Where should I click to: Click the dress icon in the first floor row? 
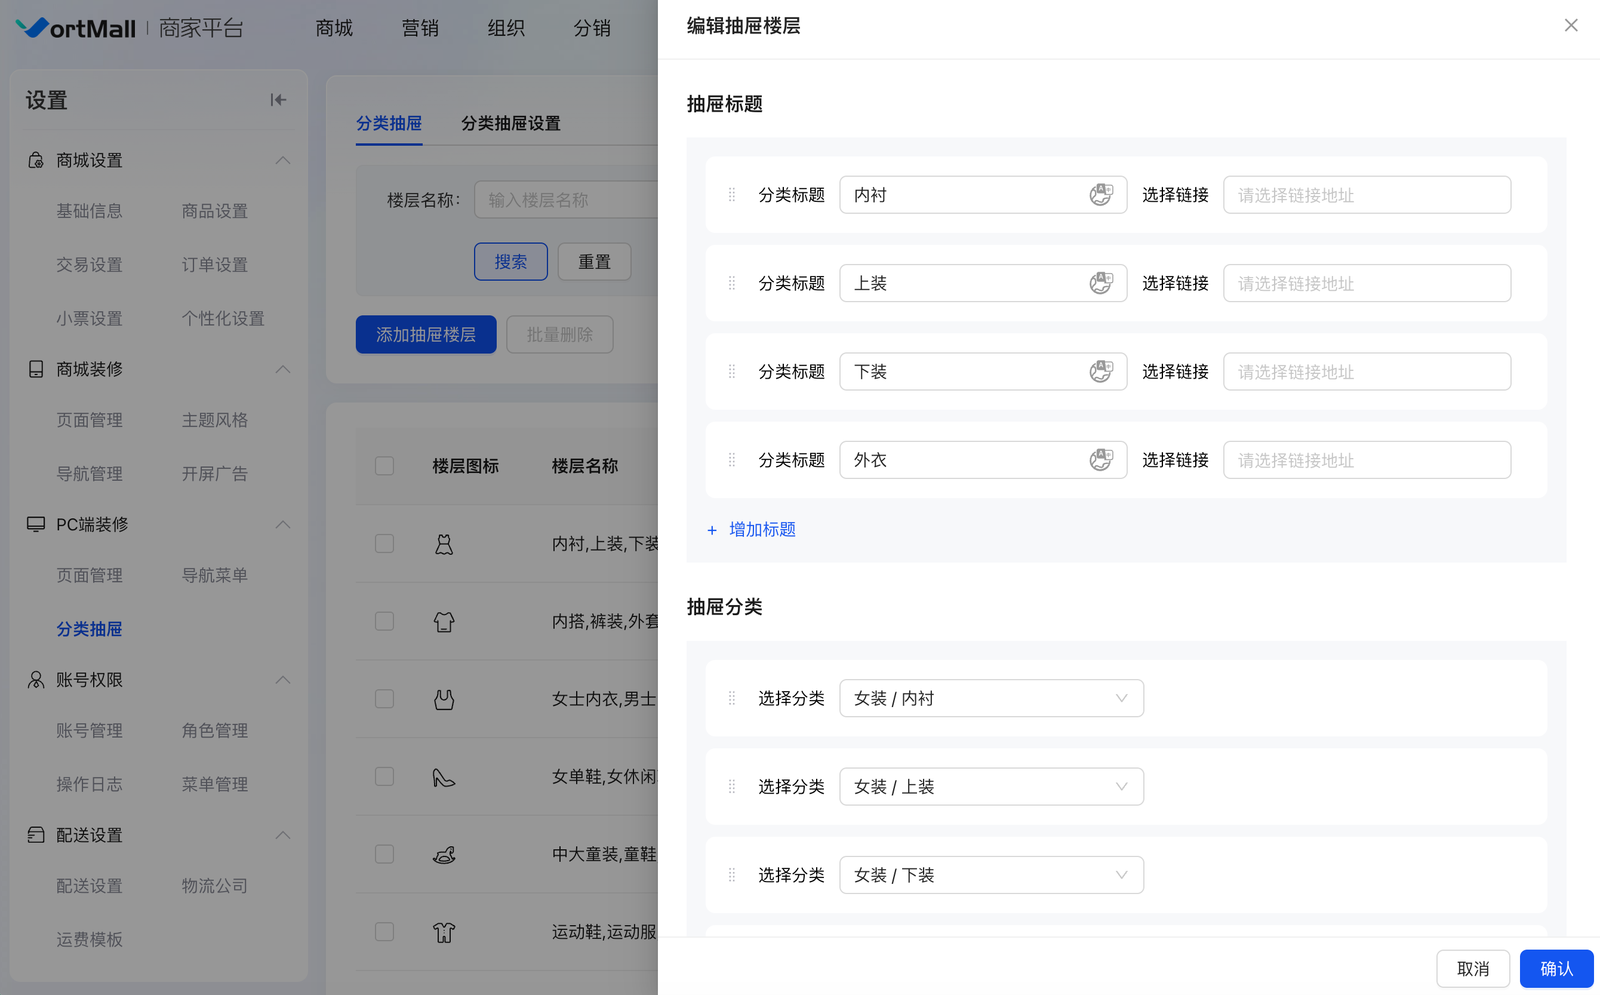click(444, 544)
